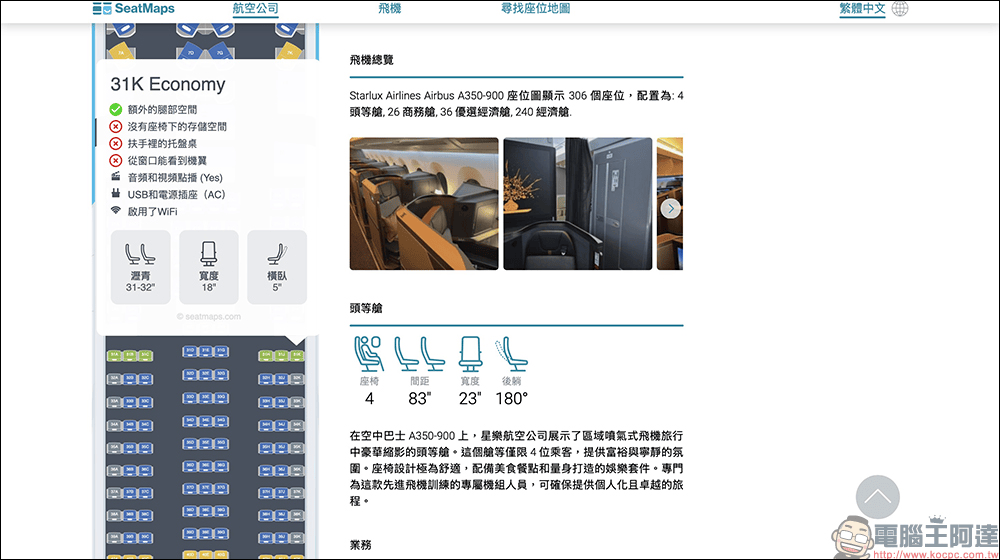The height and width of the screenshot is (560, 1000).
Task: Select seat 36D in the center block
Action: click(x=190, y=466)
